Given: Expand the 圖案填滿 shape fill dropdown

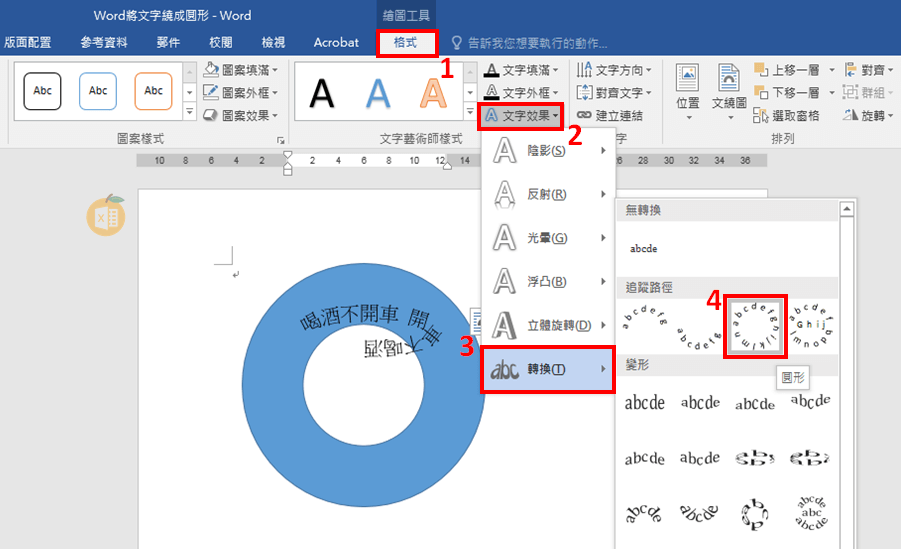Looking at the screenshot, I should 242,70.
